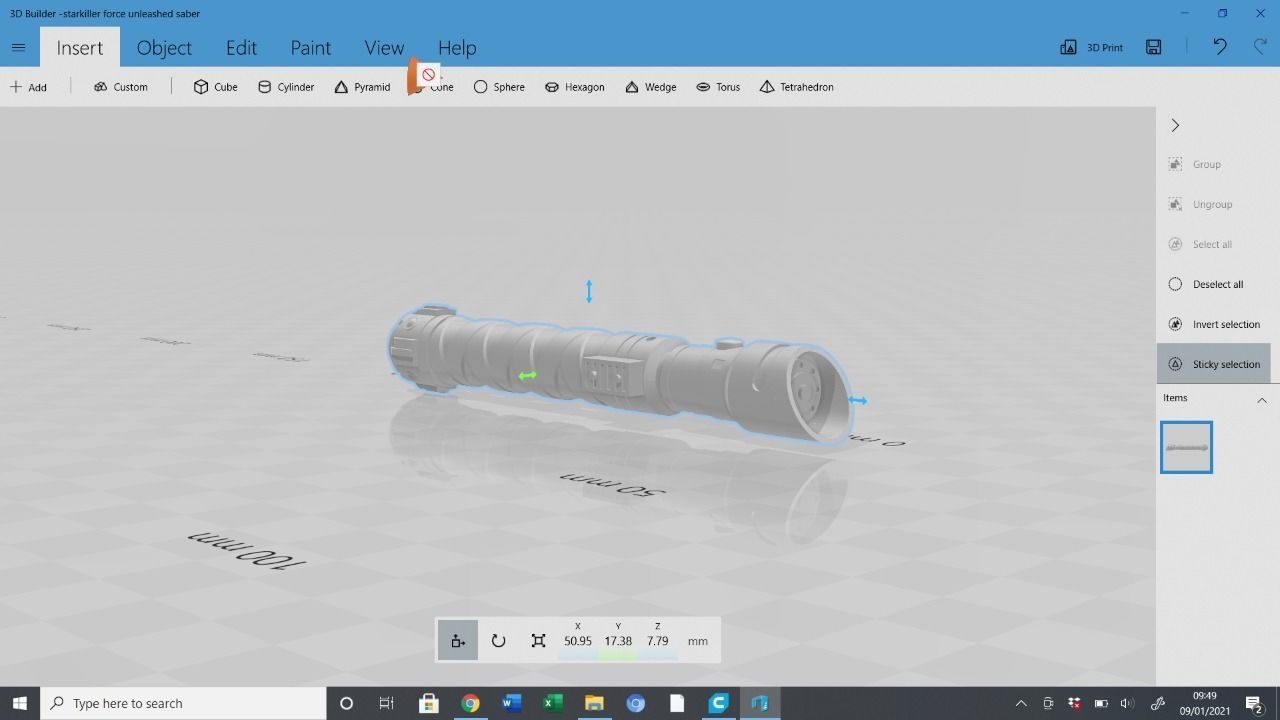1280x720 pixels.
Task: Insert a Sphere shape
Action: (x=499, y=87)
